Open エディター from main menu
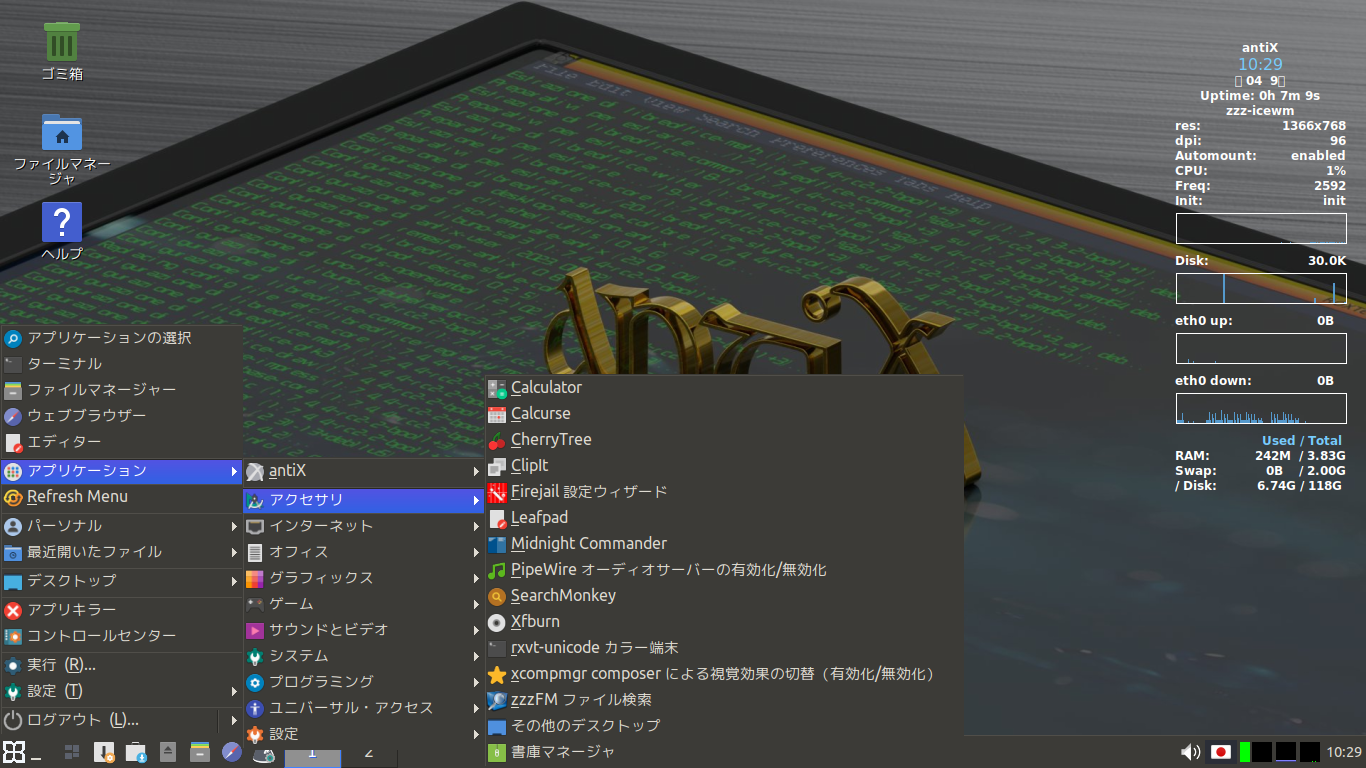This screenshot has width=1366, height=768. [122, 442]
